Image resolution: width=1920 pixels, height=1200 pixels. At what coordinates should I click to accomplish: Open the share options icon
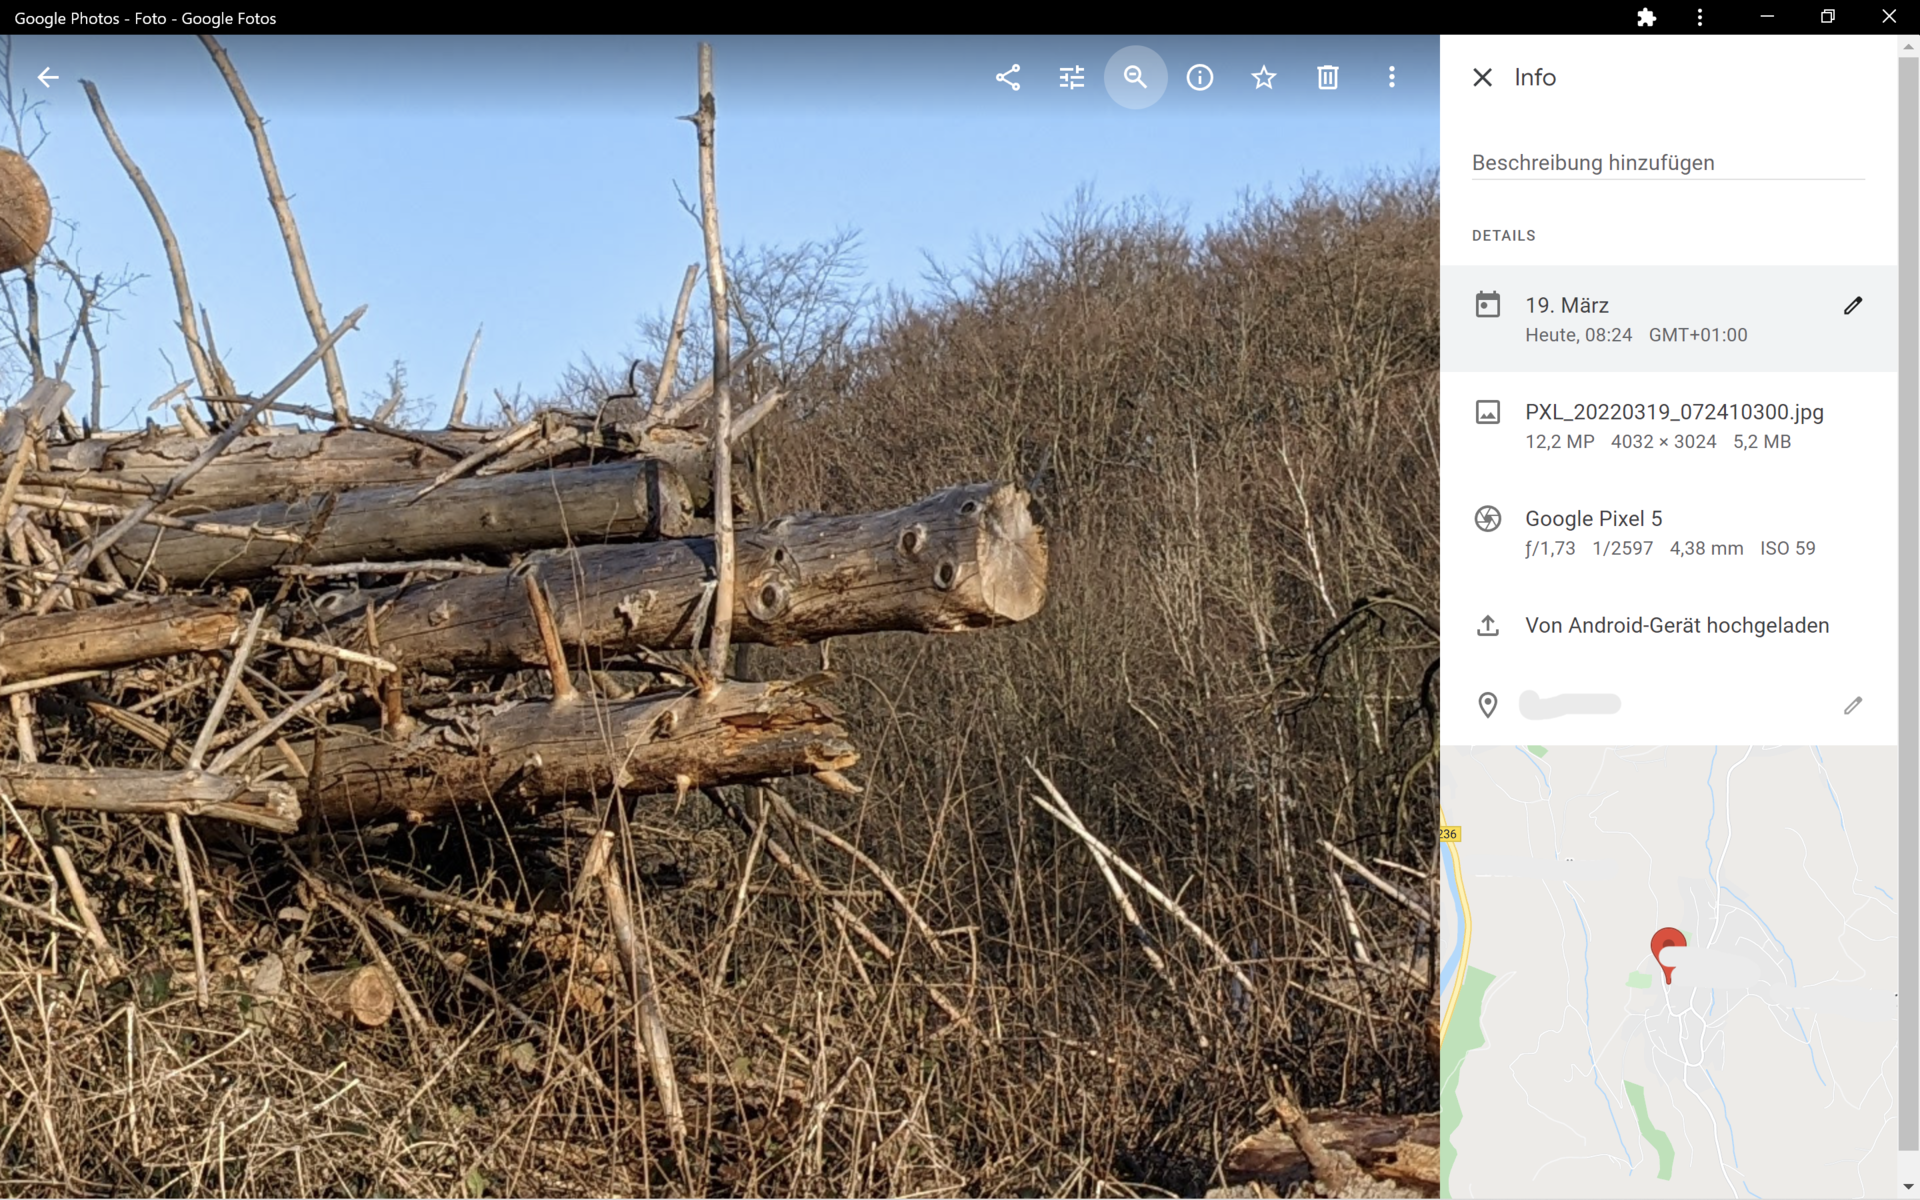pyautogui.click(x=1008, y=77)
